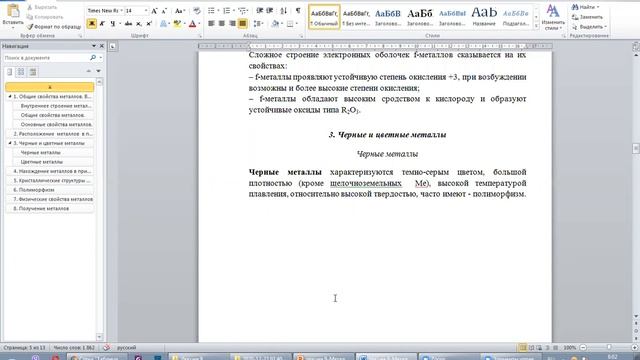This screenshot has height=360, width=640.
Task: Open multilevel list dropdown
Action: (244, 11)
